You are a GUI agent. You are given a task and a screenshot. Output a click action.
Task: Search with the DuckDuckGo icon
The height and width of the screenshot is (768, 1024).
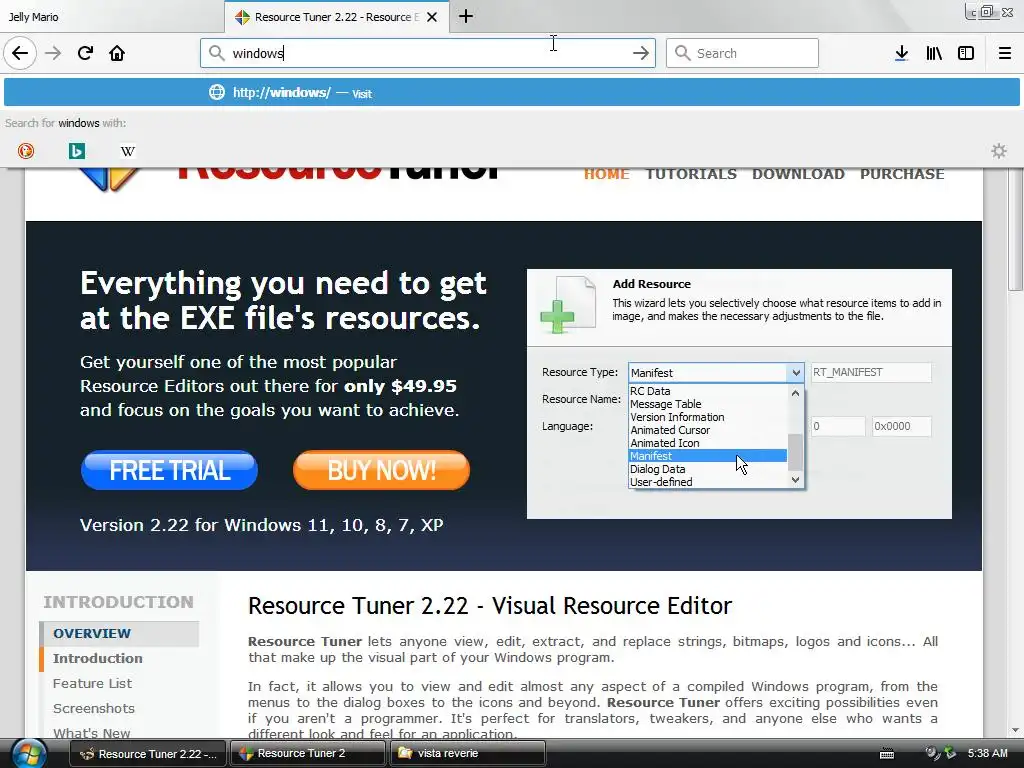click(x=25, y=151)
